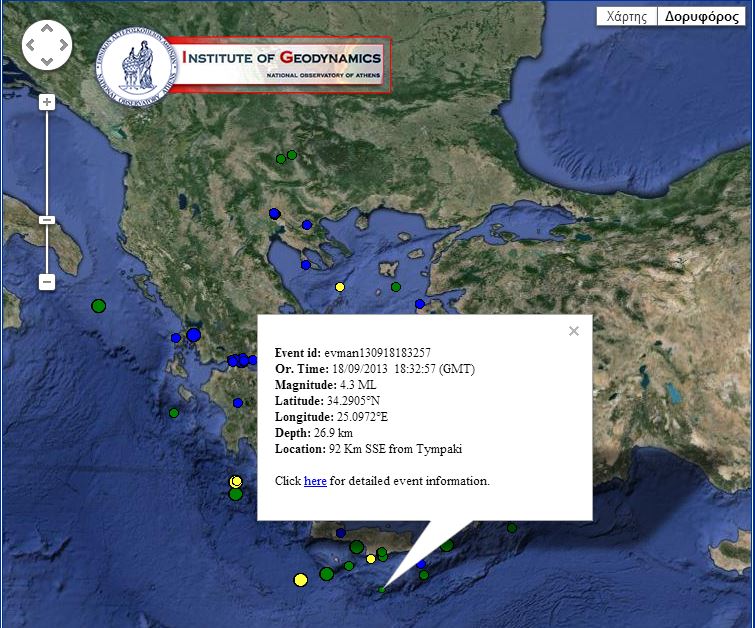The image size is (755, 628).
Task: Select the blue marker near the Turkish coast
Action: [420, 304]
